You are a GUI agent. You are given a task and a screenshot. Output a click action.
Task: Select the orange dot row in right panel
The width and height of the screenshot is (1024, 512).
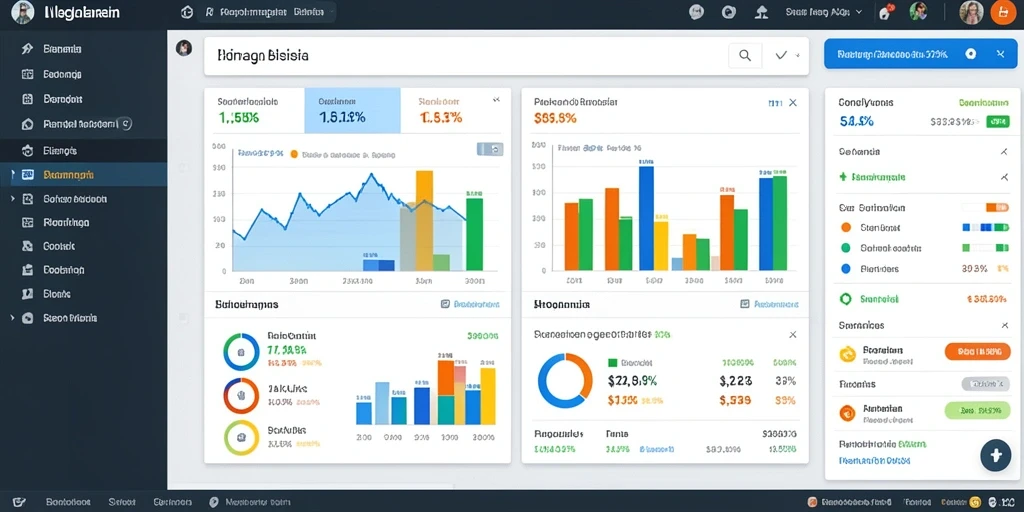tap(924, 227)
